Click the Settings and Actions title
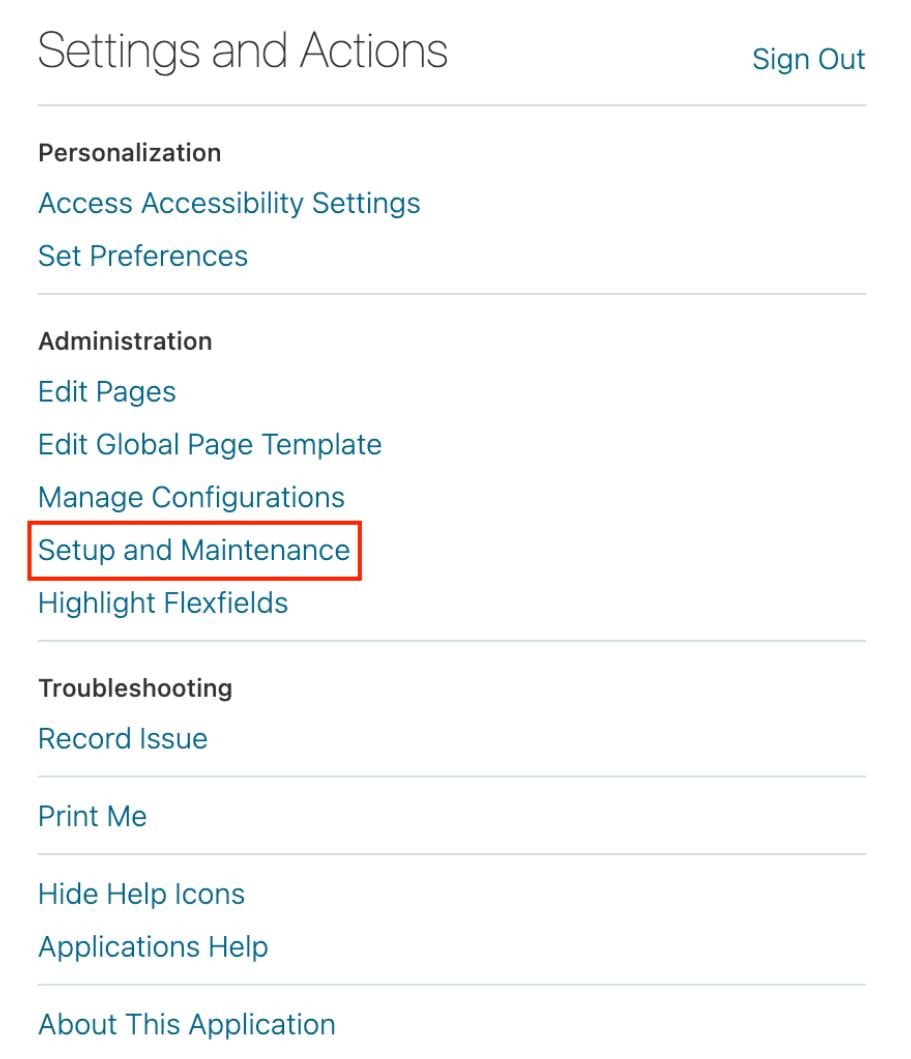 pyautogui.click(x=243, y=51)
